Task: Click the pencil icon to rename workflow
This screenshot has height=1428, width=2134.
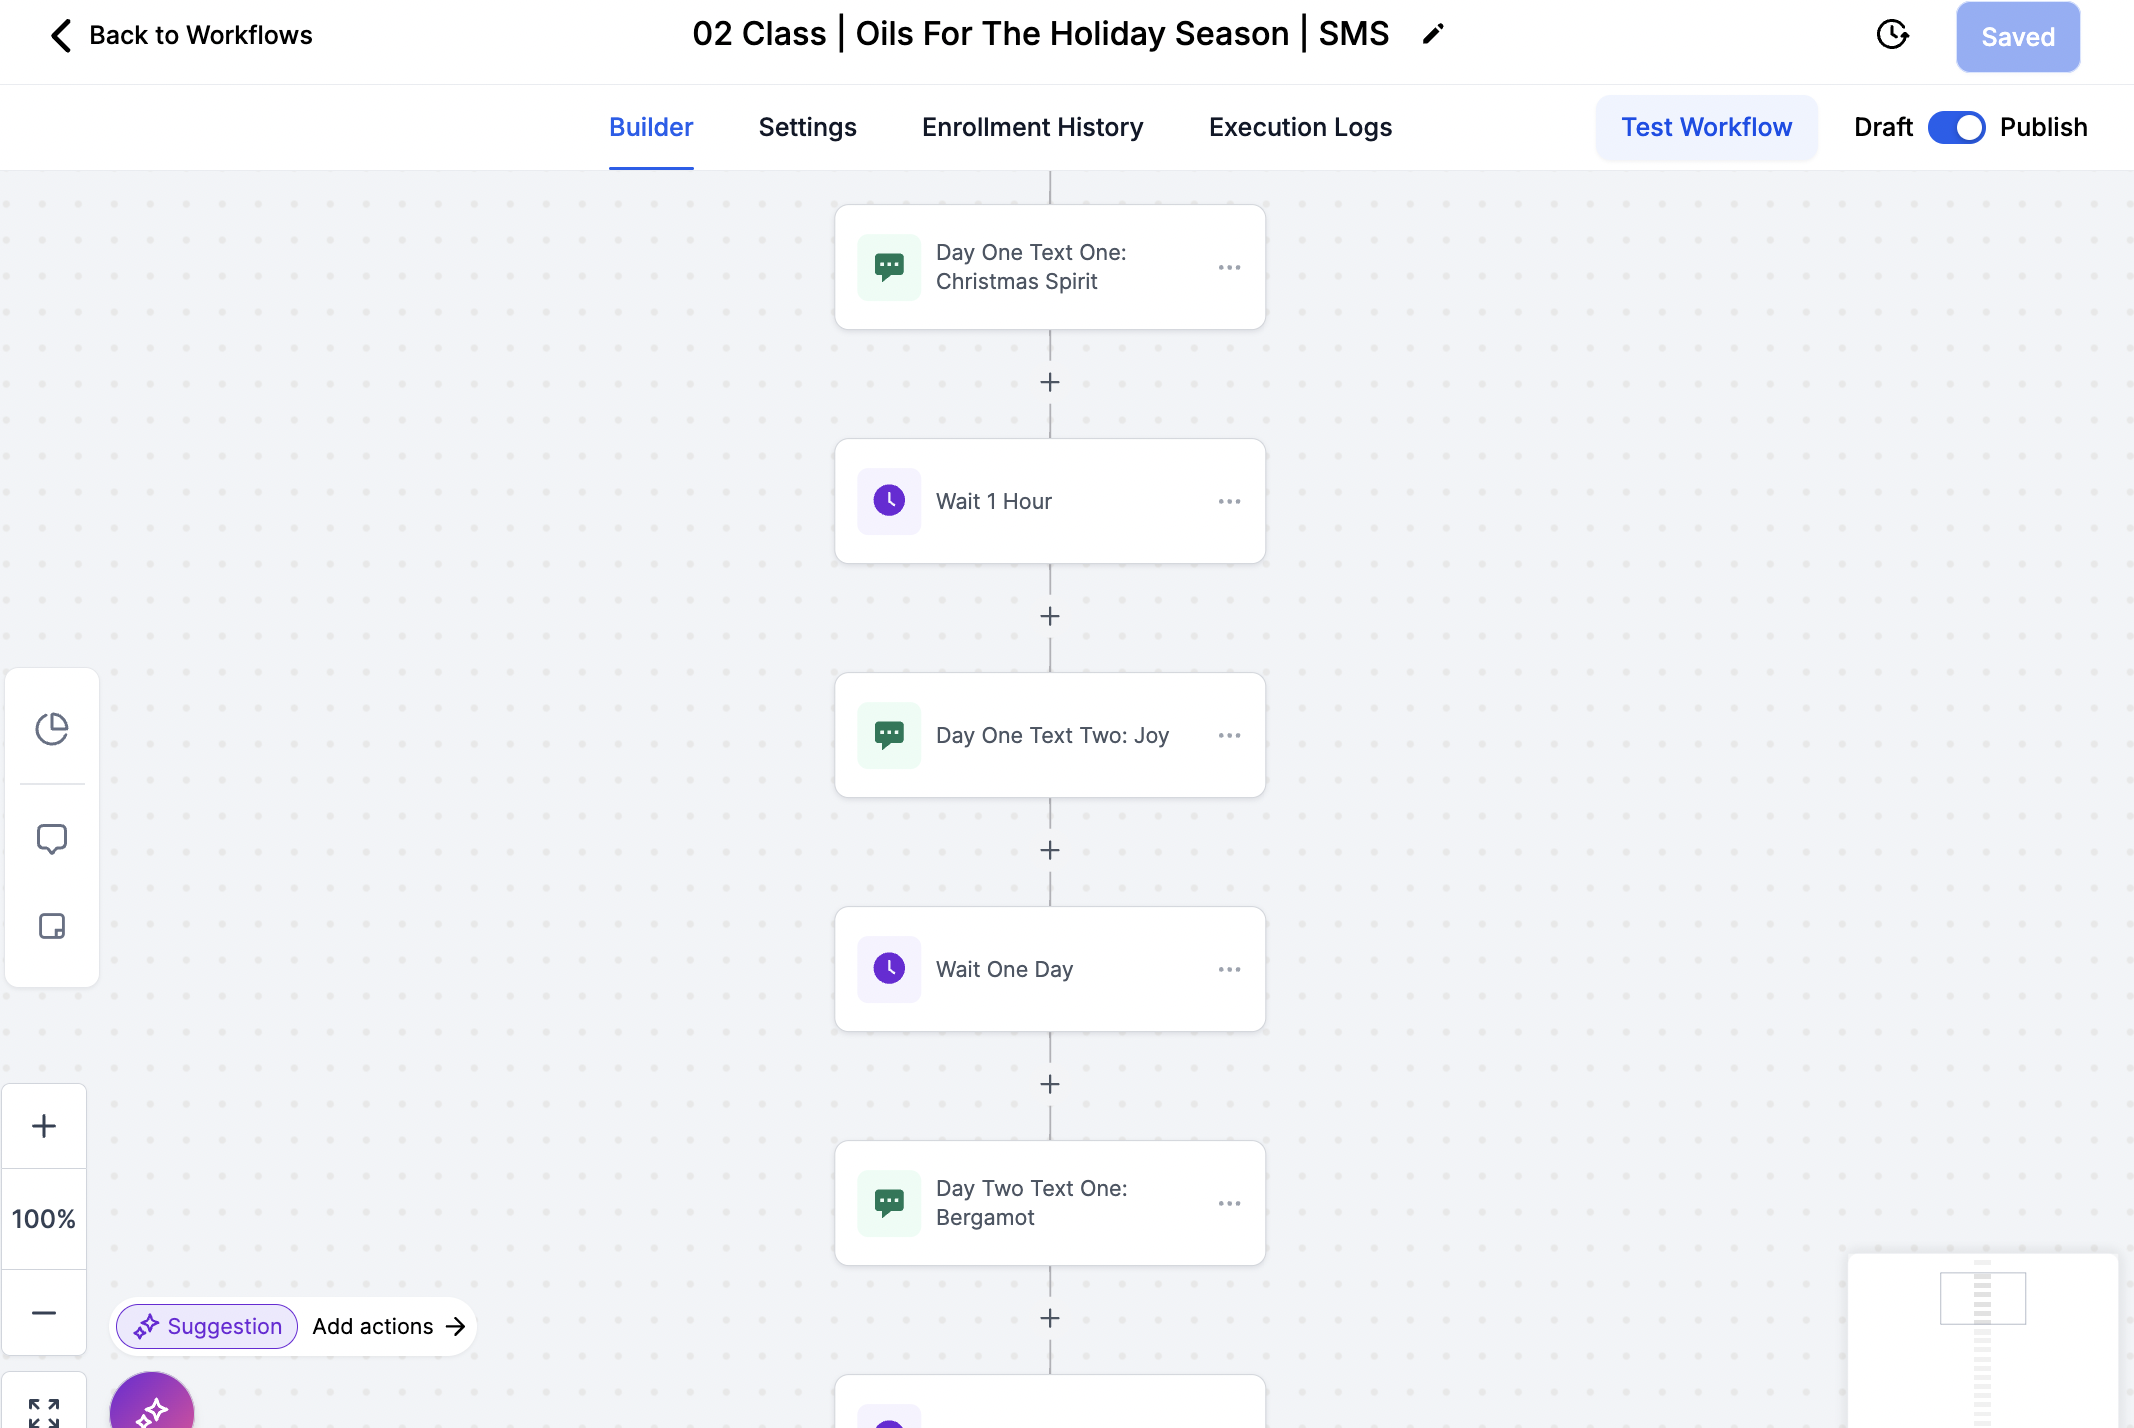Action: click(1433, 34)
